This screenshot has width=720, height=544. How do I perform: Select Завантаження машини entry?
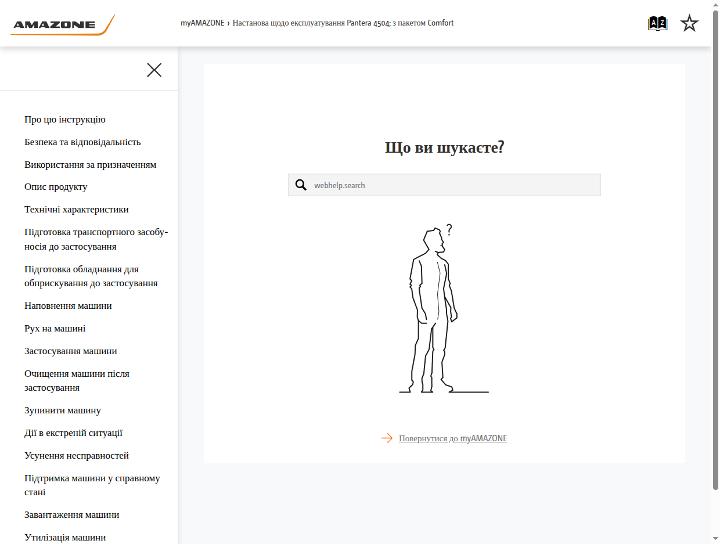coord(72,515)
